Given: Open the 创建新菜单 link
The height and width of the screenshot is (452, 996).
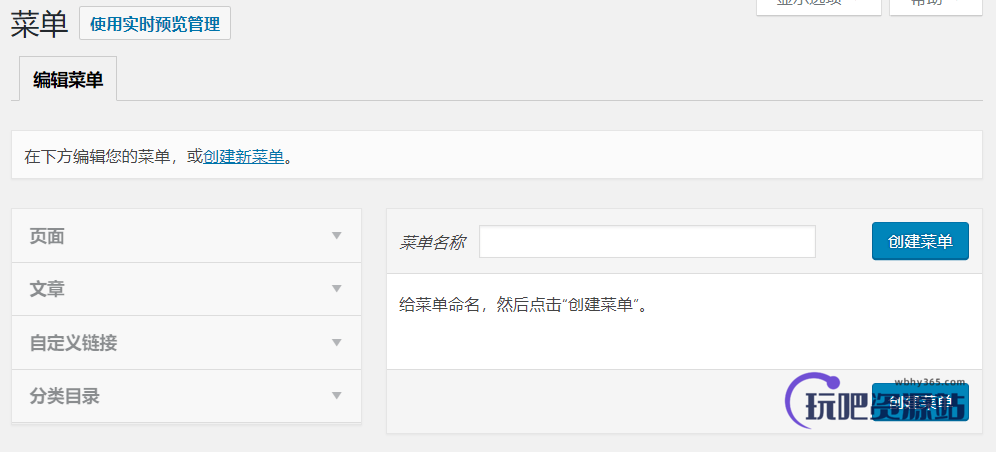Looking at the screenshot, I should 243,157.
